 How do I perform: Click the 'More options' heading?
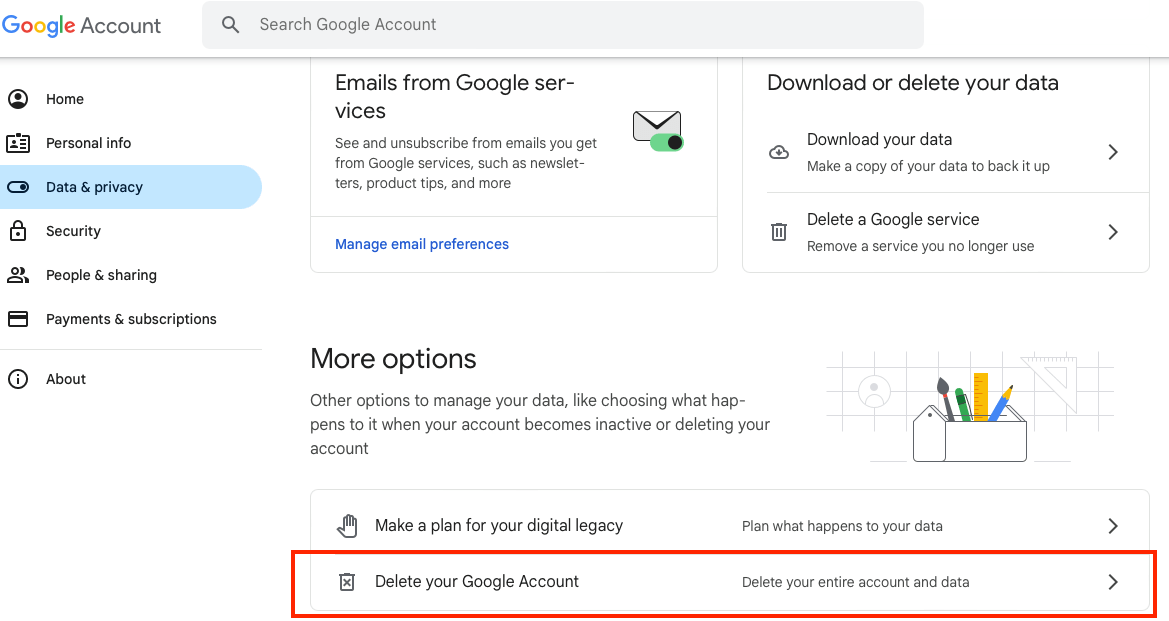click(x=394, y=359)
